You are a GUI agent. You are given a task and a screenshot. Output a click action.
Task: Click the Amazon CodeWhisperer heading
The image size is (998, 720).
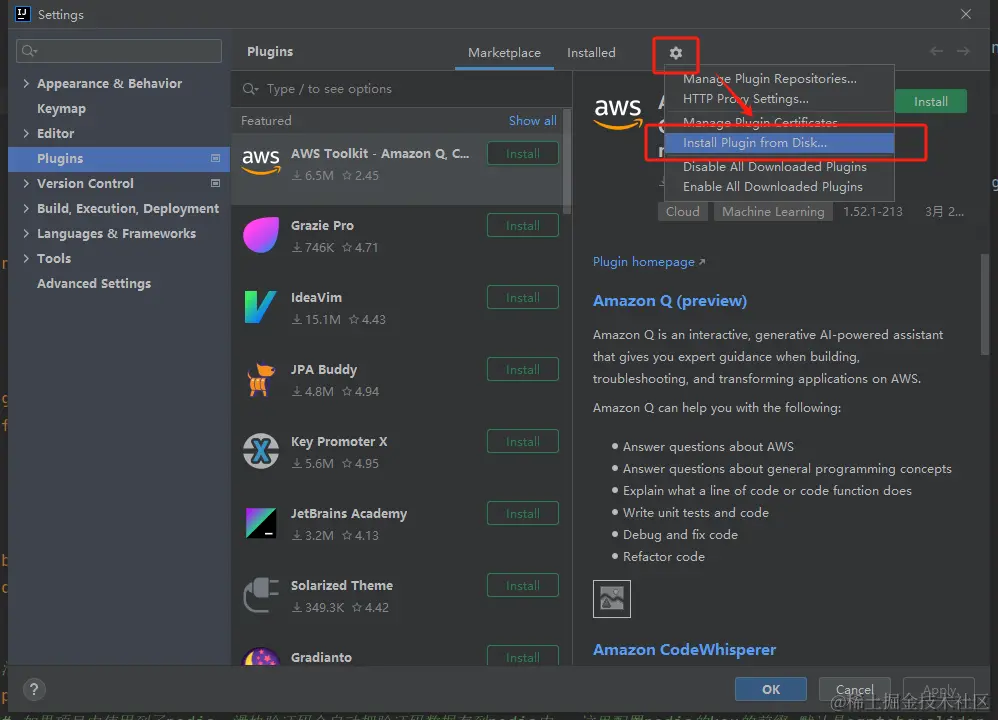click(x=684, y=649)
